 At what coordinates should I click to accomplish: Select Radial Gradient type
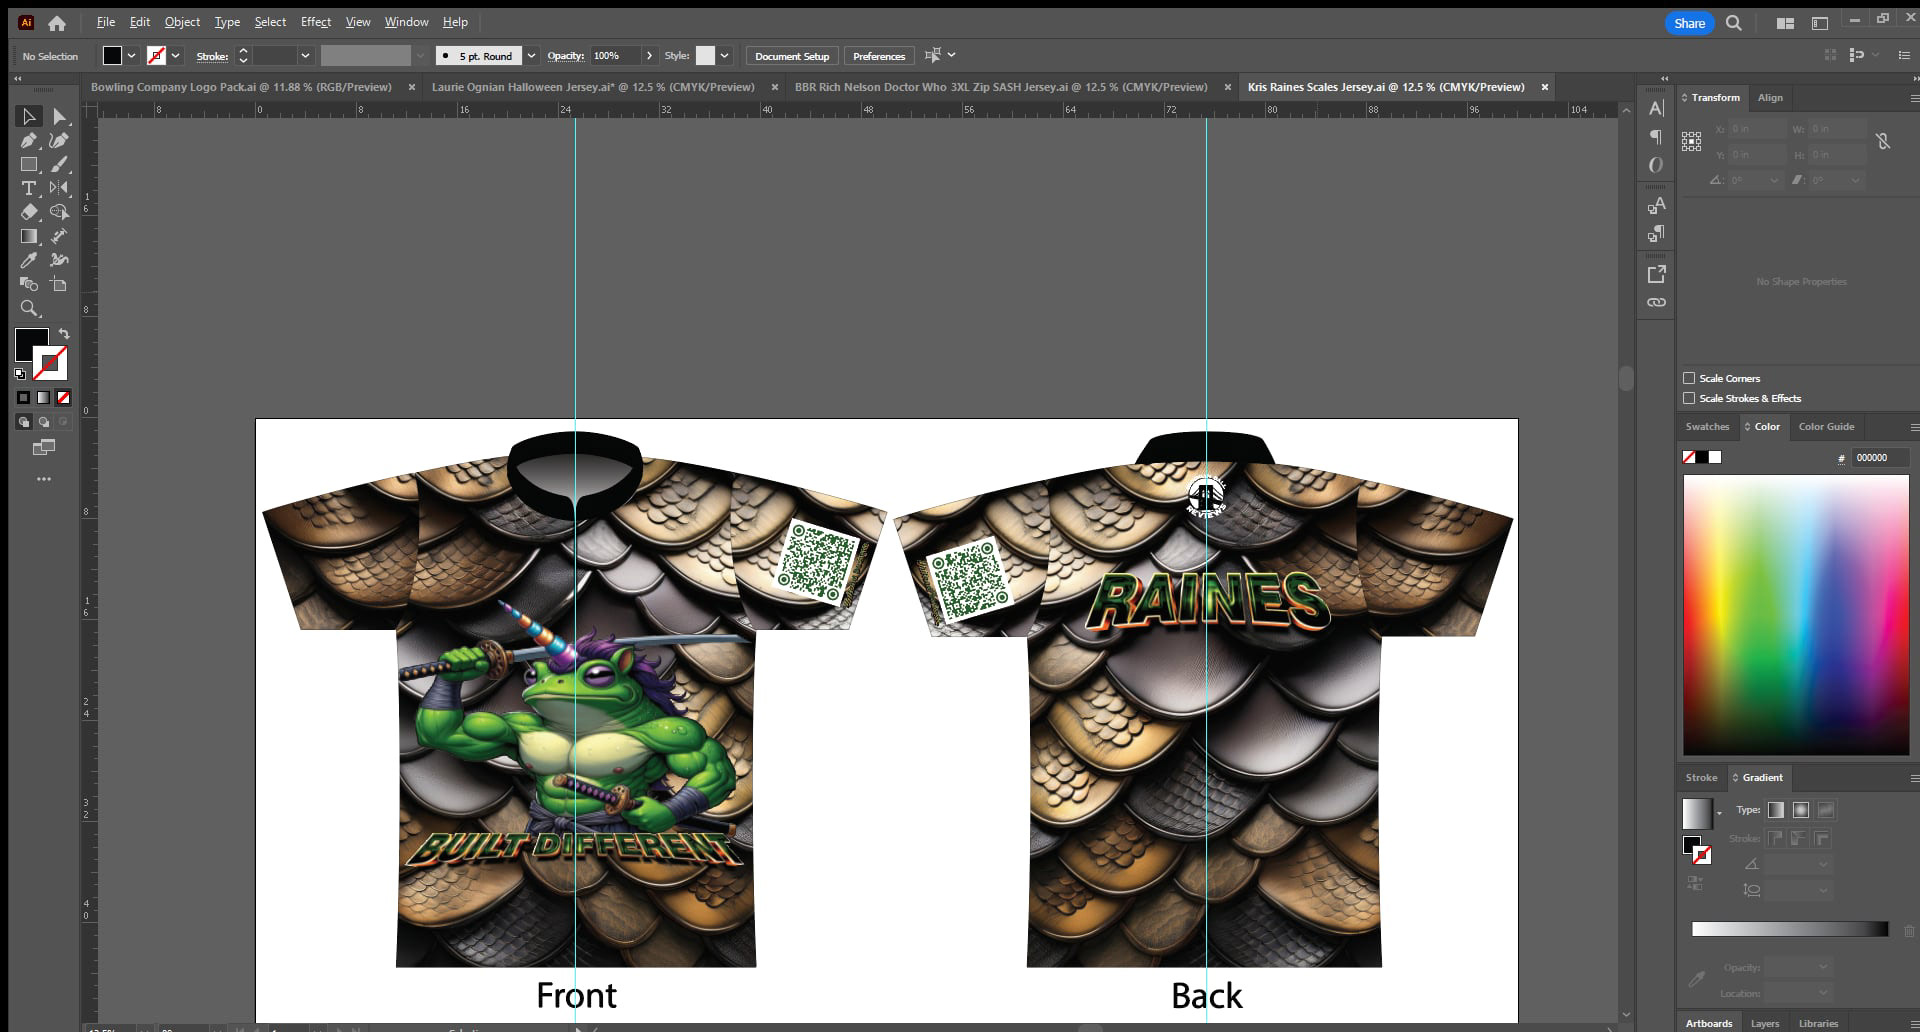click(1801, 811)
